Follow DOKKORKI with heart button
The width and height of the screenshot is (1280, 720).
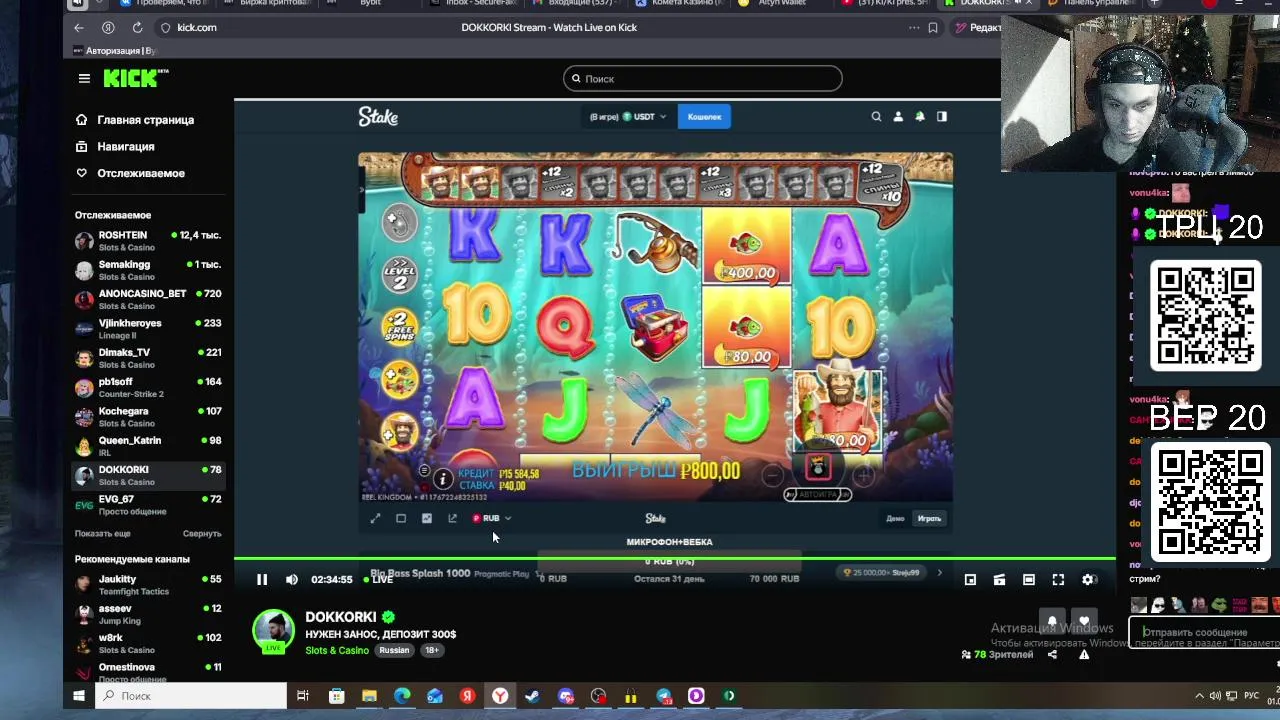point(1084,621)
